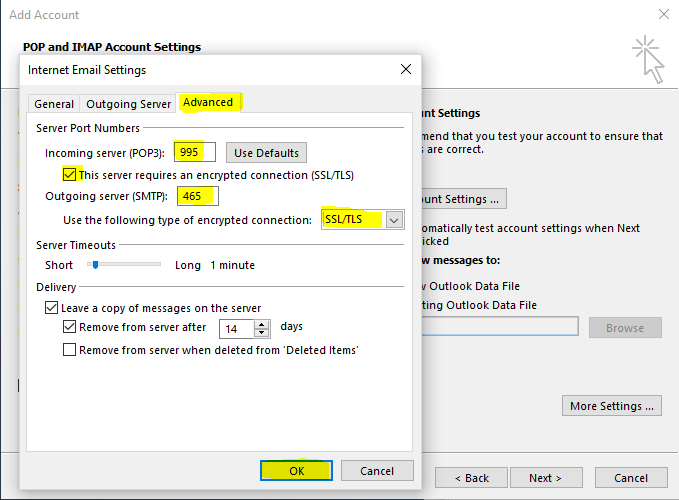679x500 pixels.
Task: Switch to the General tab
Action: tap(54, 104)
